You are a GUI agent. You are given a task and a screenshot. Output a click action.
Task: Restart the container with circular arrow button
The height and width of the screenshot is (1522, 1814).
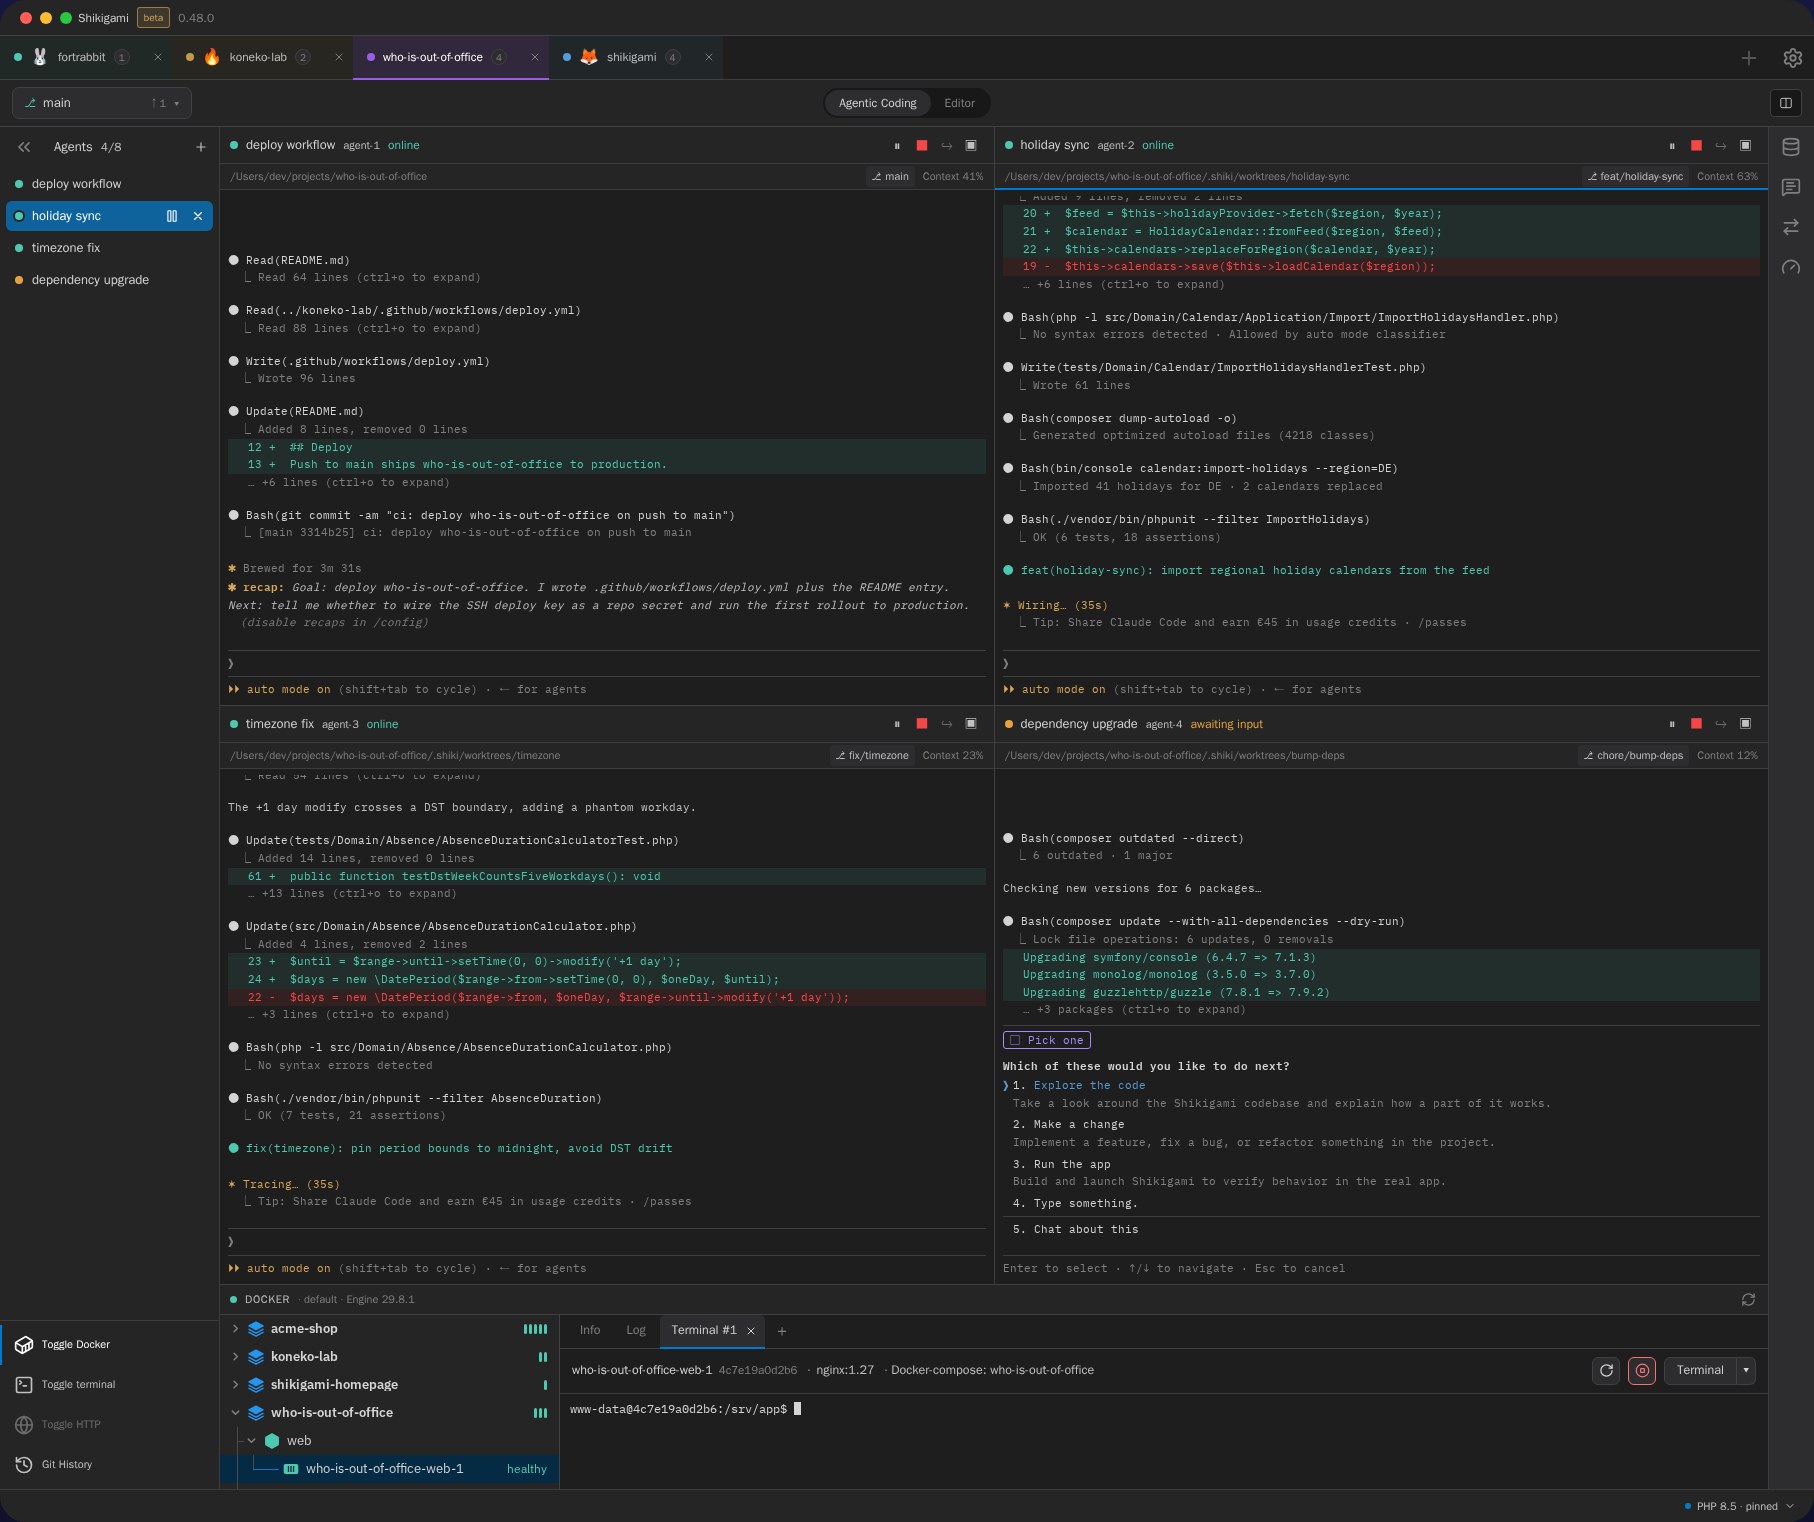[1606, 1371]
